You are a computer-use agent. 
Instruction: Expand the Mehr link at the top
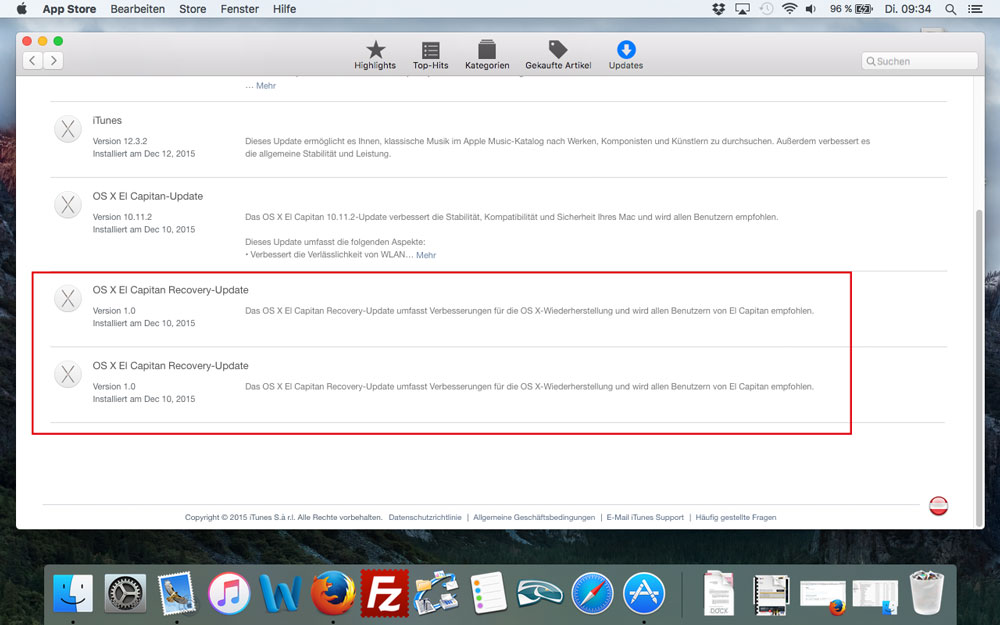coord(266,85)
